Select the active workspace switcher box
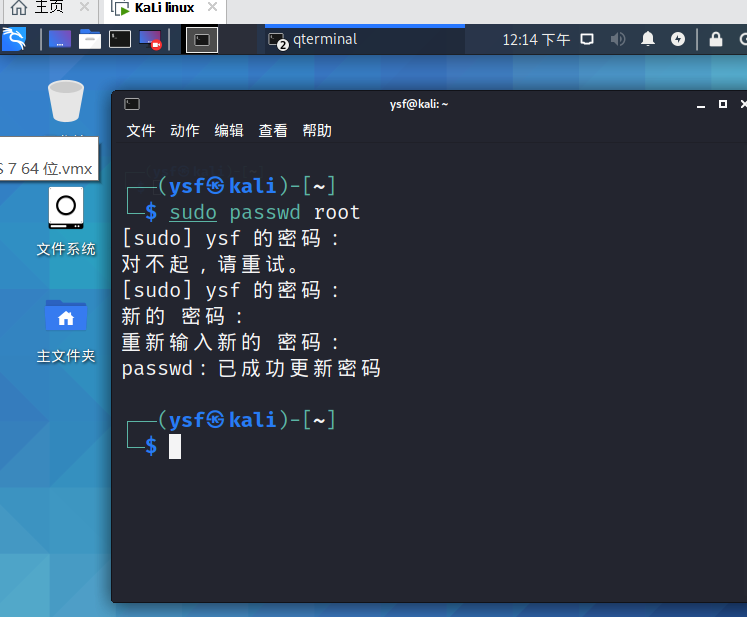 202,40
